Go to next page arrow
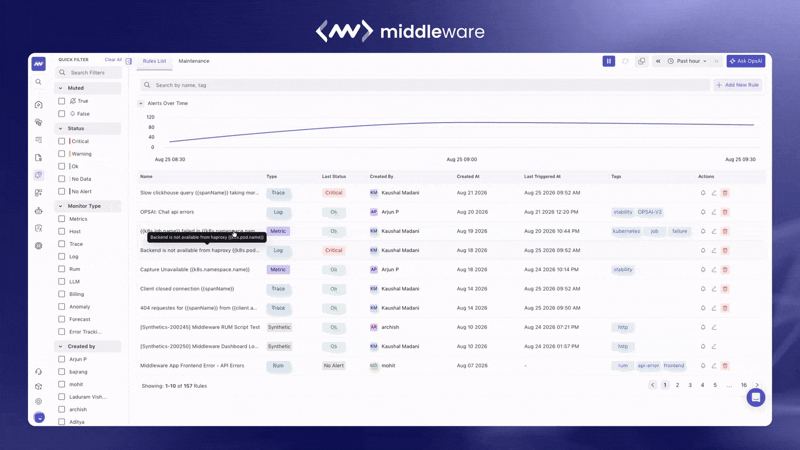 coord(757,385)
